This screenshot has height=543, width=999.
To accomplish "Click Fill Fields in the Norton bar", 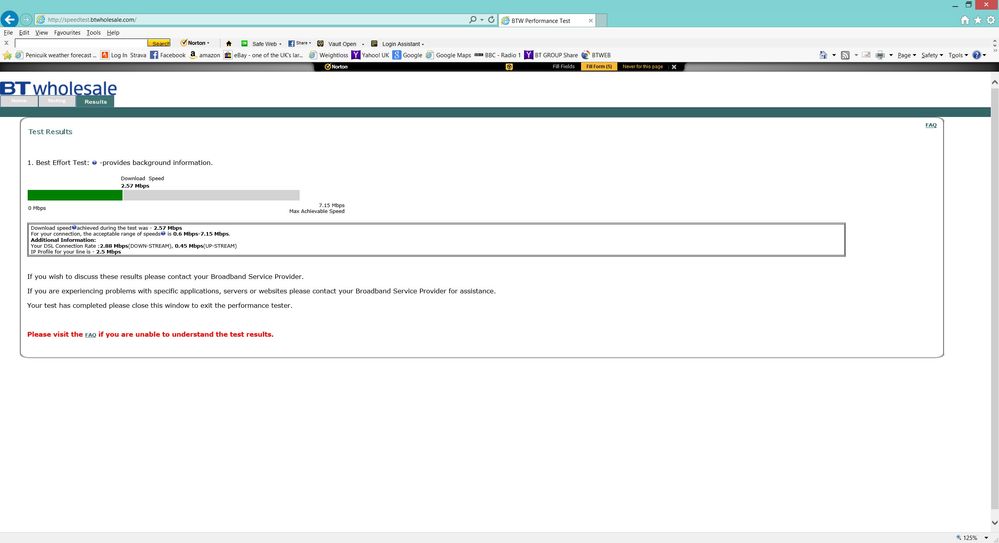I will [x=563, y=66].
